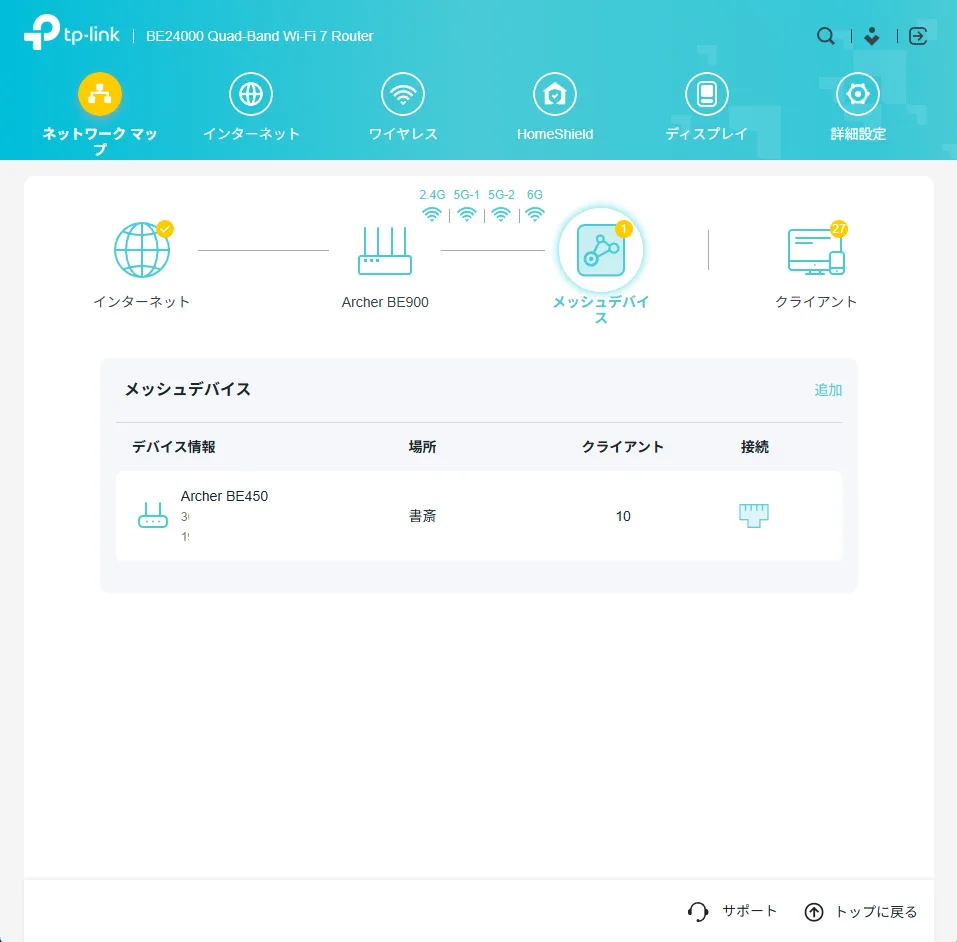This screenshot has height=942, width=957.
Task: Click the BE24000 Quad-Band Wi-Fi 7 Router title
Action: [x=259, y=36]
